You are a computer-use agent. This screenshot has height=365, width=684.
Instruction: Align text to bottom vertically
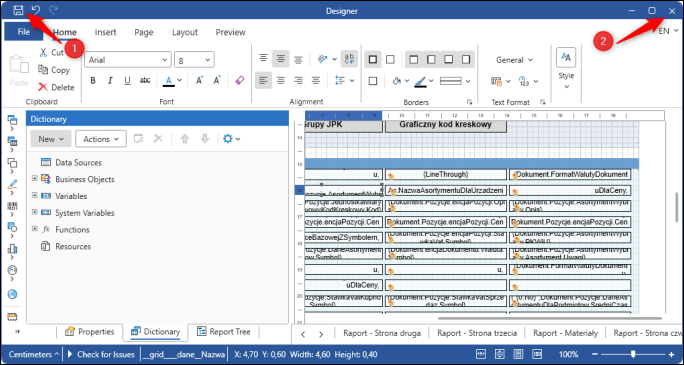(x=298, y=59)
